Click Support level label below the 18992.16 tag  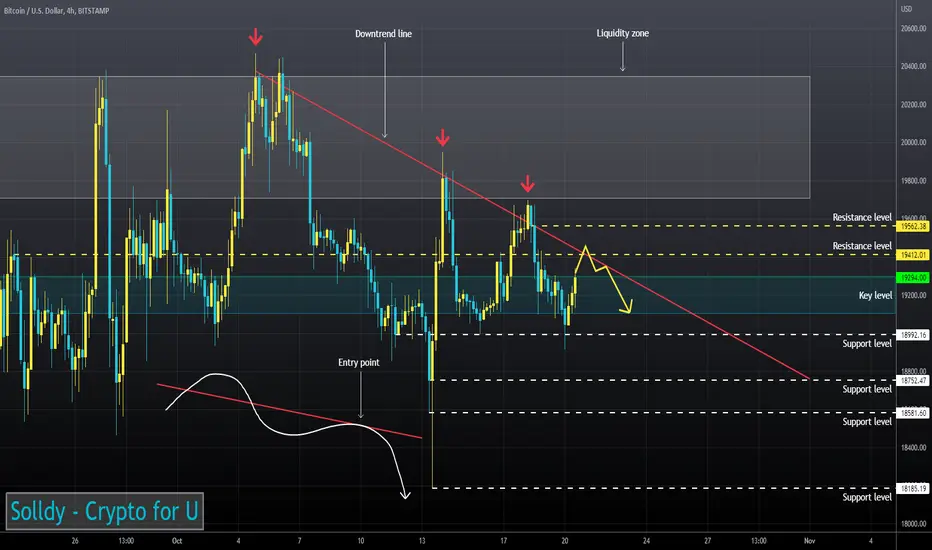coord(867,344)
